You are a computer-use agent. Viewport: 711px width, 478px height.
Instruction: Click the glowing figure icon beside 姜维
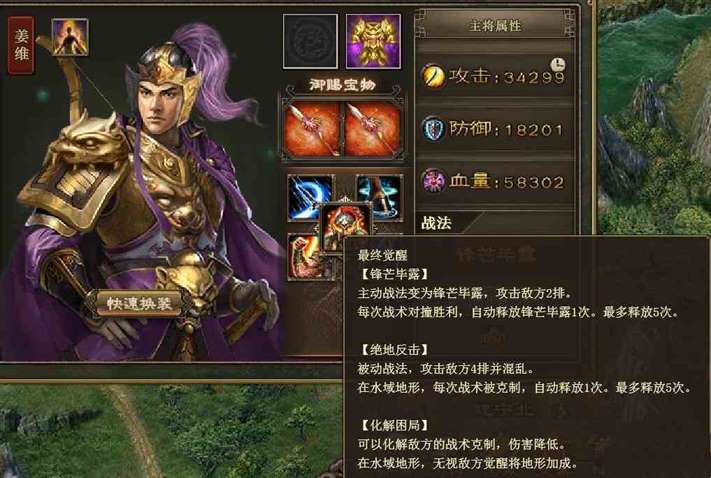click(70, 37)
